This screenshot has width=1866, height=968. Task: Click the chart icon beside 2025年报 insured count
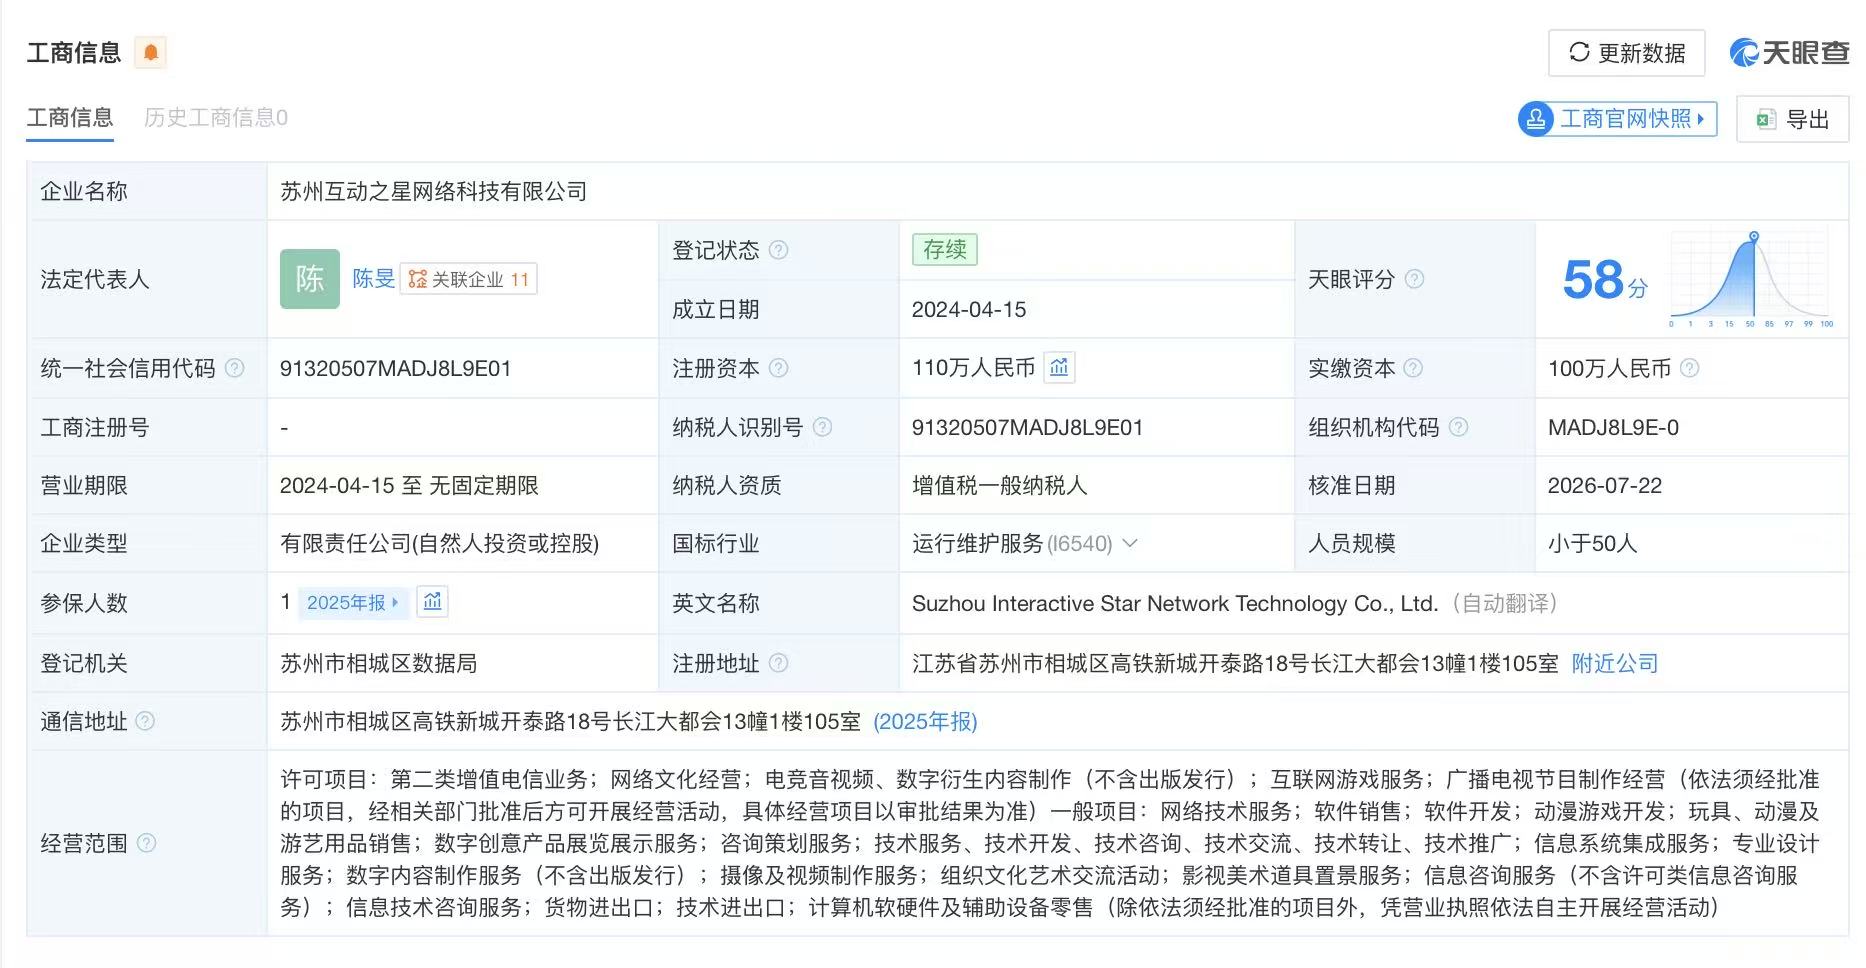[x=432, y=602]
